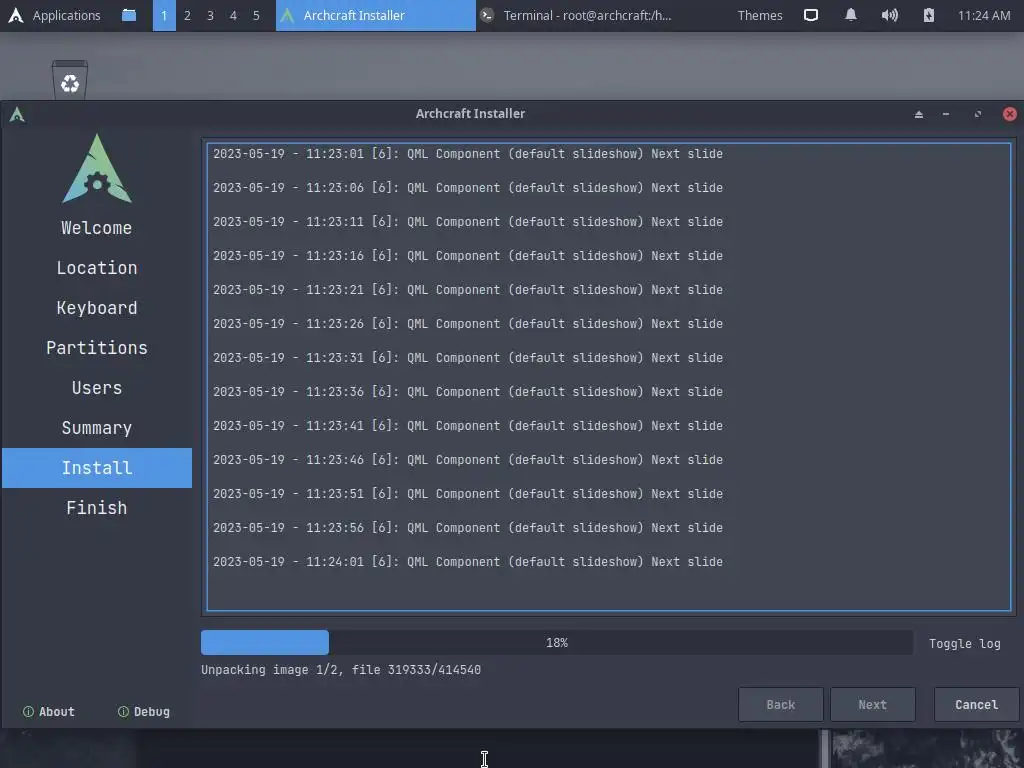Viewport: 1024px width, 768px height.
Task: Click the log line timestamped 11:23:01
Action: tap(468, 154)
